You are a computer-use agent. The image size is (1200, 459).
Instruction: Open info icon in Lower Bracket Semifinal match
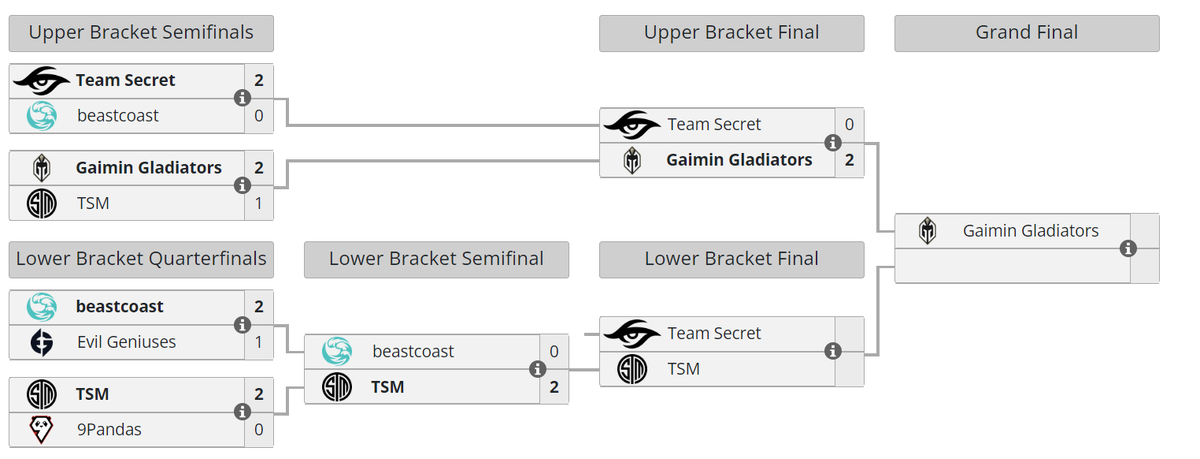[x=537, y=368]
